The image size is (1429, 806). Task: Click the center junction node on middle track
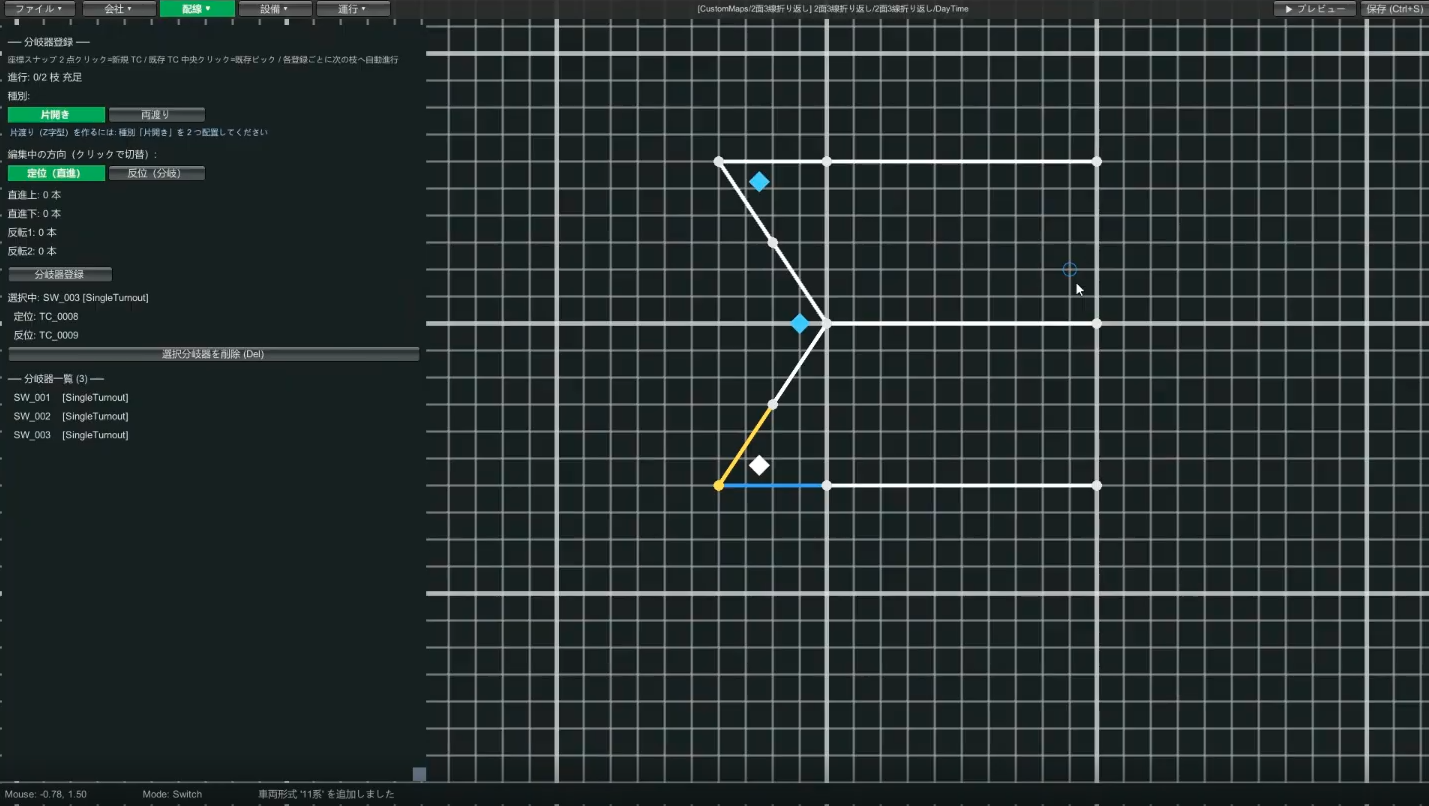[826, 323]
